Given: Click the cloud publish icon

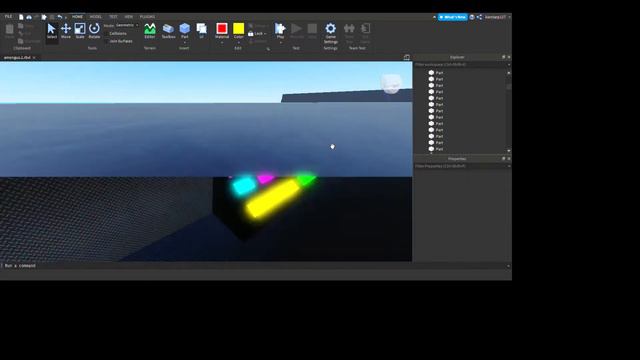Looking at the screenshot, I should pyautogui.click(x=29, y=17).
